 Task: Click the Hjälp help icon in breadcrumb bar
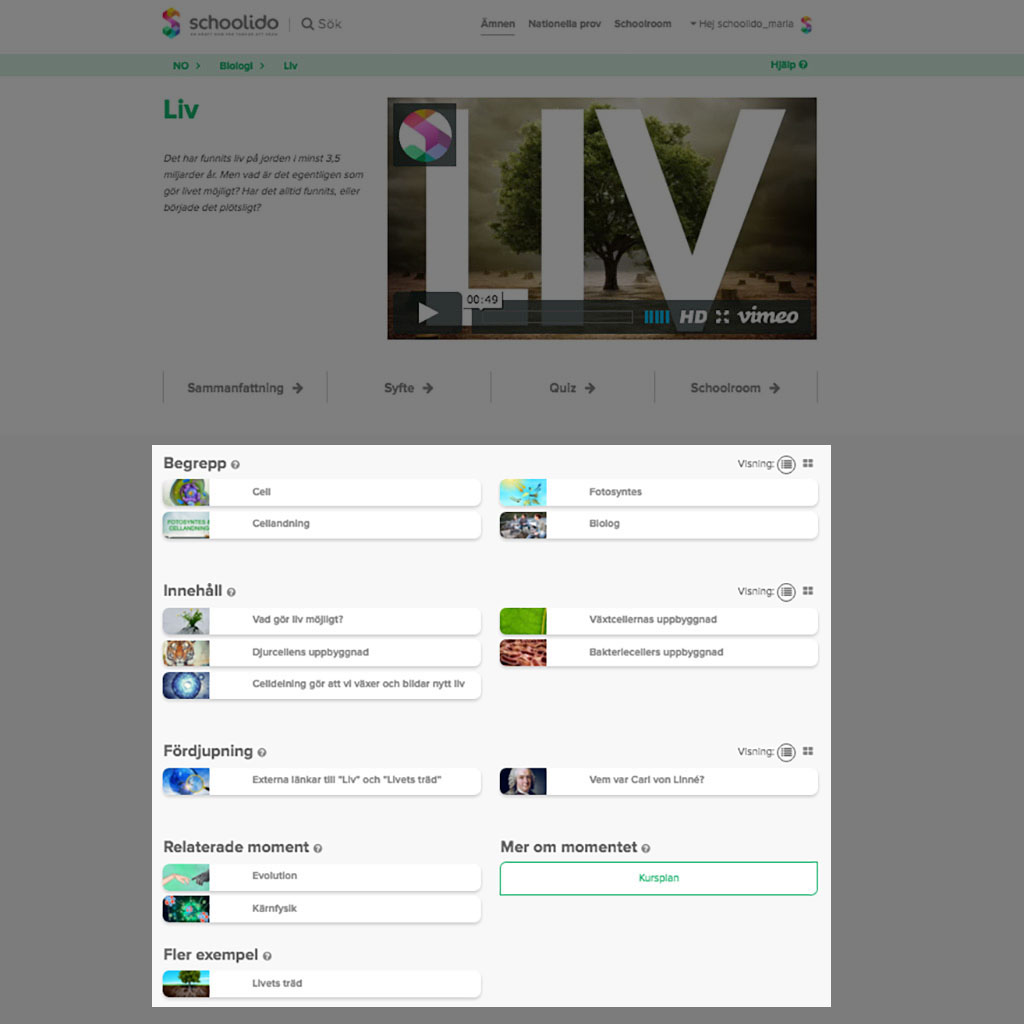click(x=803, y=65)
